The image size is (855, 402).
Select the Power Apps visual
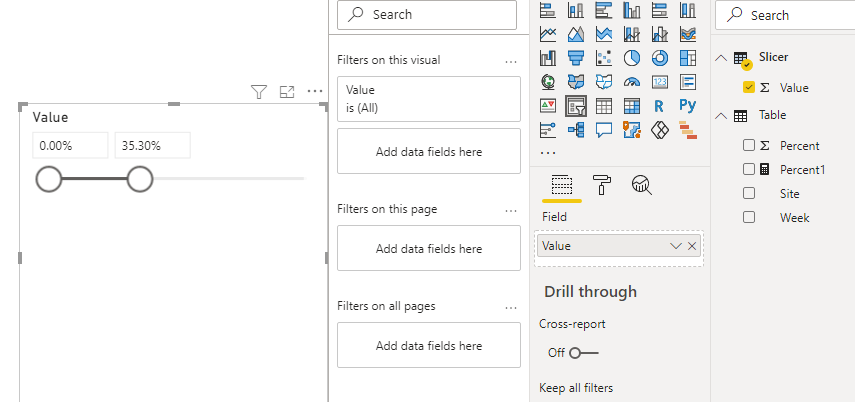click(x=660, y=129)
